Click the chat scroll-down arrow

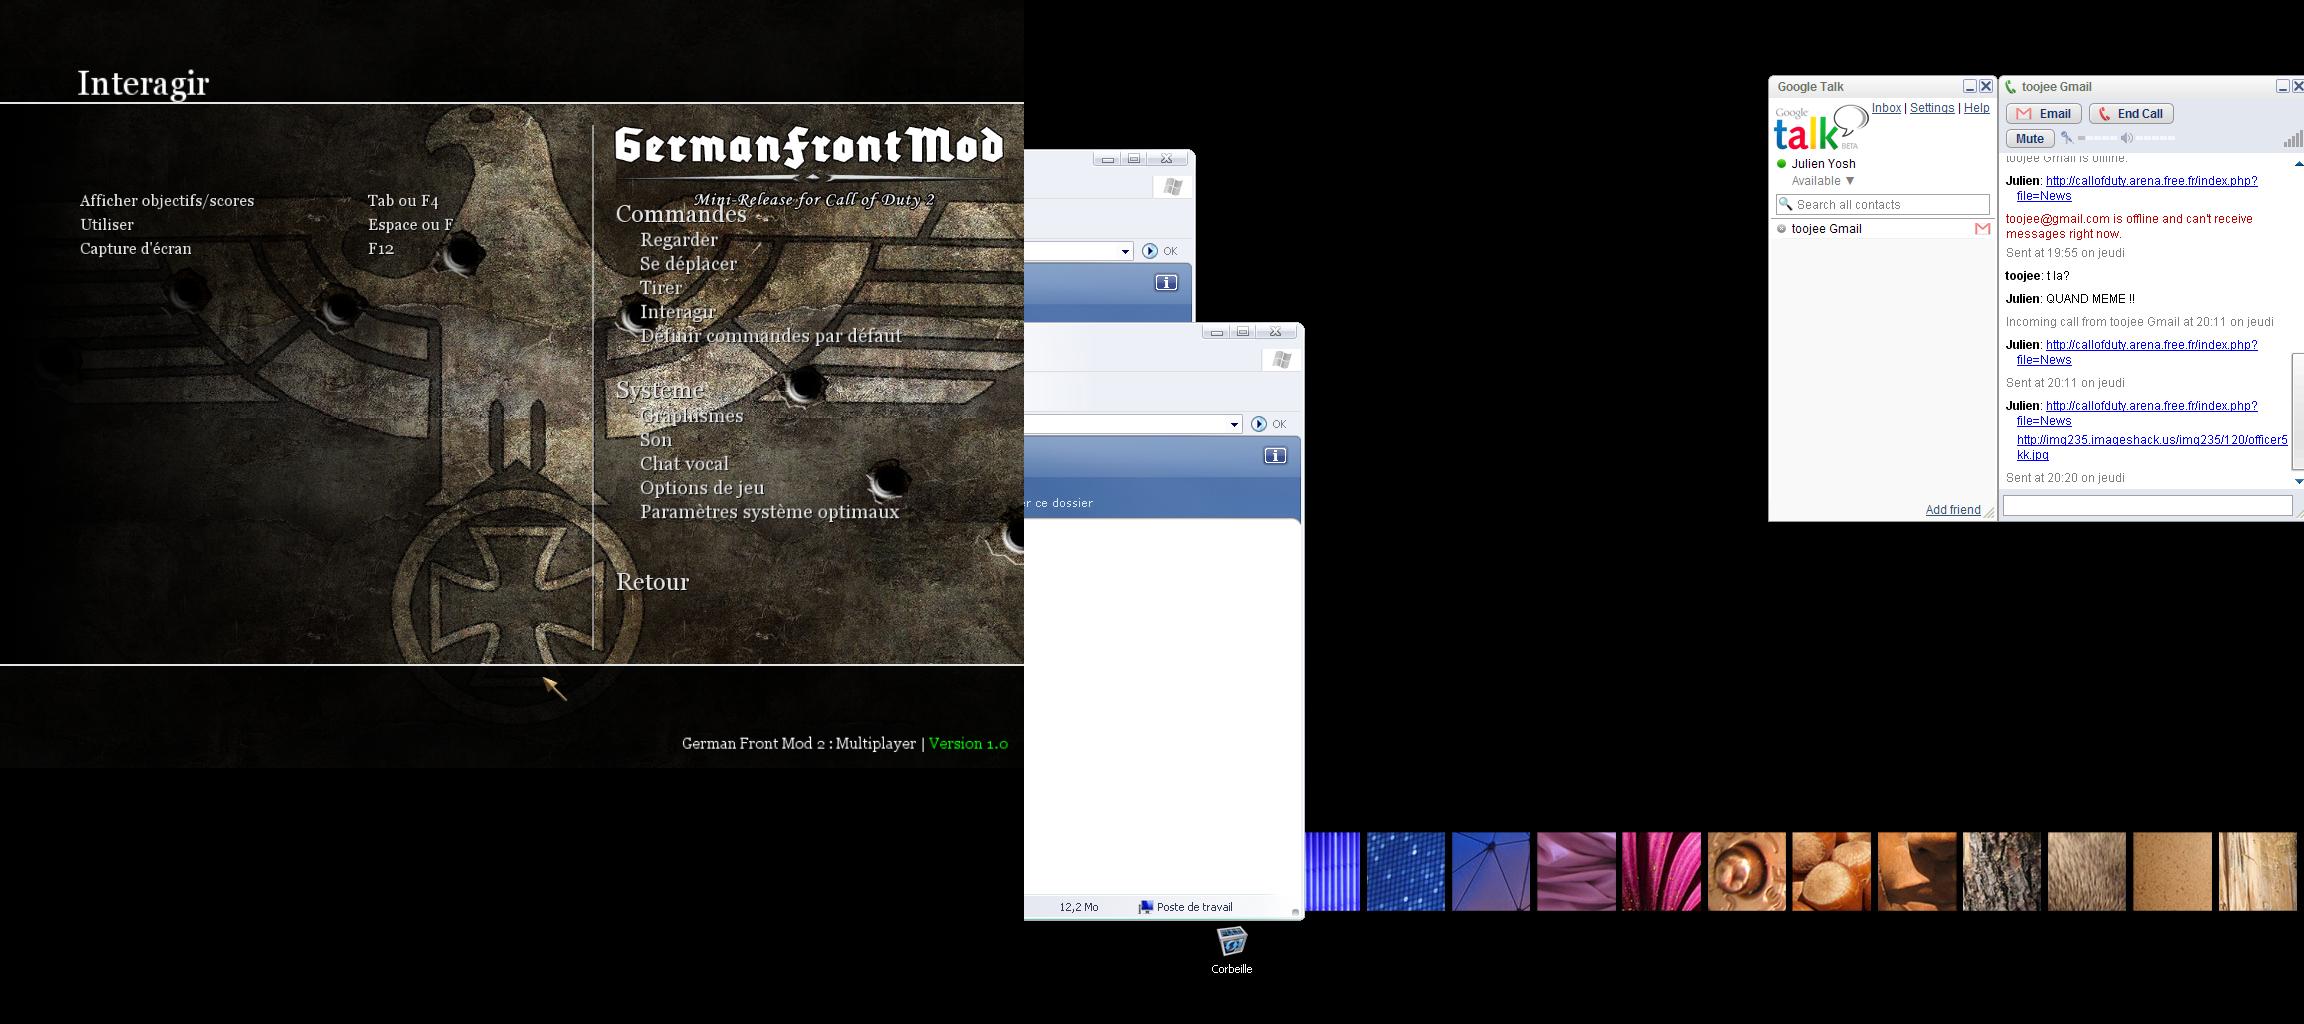click(2298, 481)
